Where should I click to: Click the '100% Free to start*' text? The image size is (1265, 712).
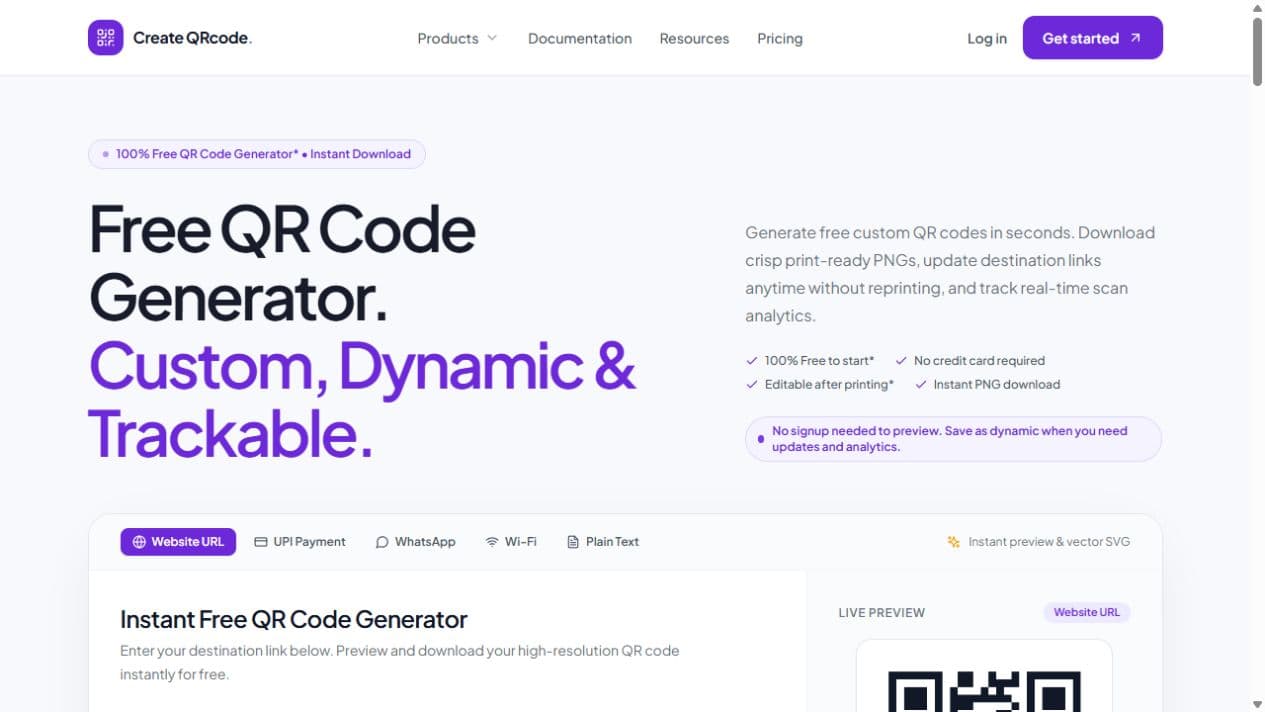[x=819, y=360]
